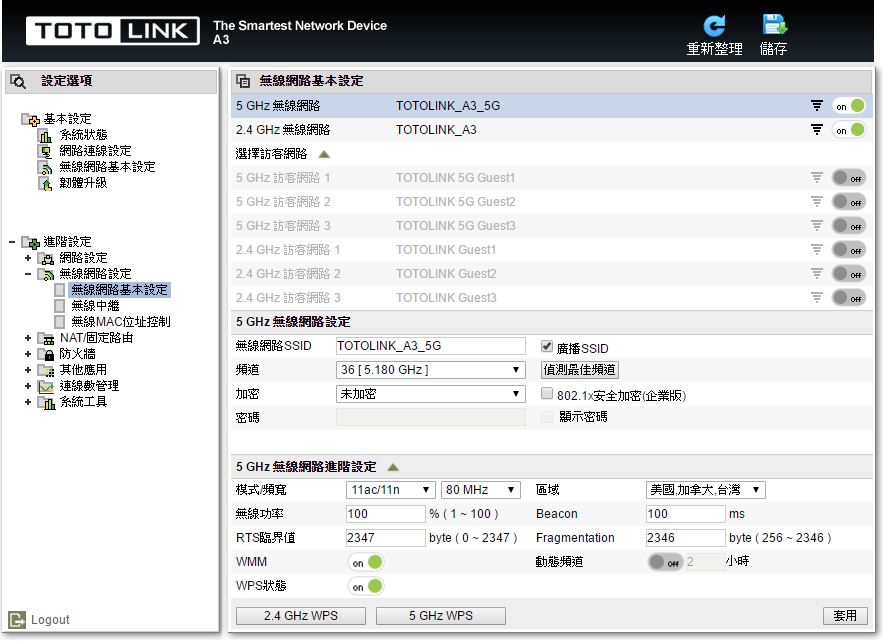Click the Logout link
Image resolution: width=885 pixels, height=641 pixels.
click(x=50, y=620)
